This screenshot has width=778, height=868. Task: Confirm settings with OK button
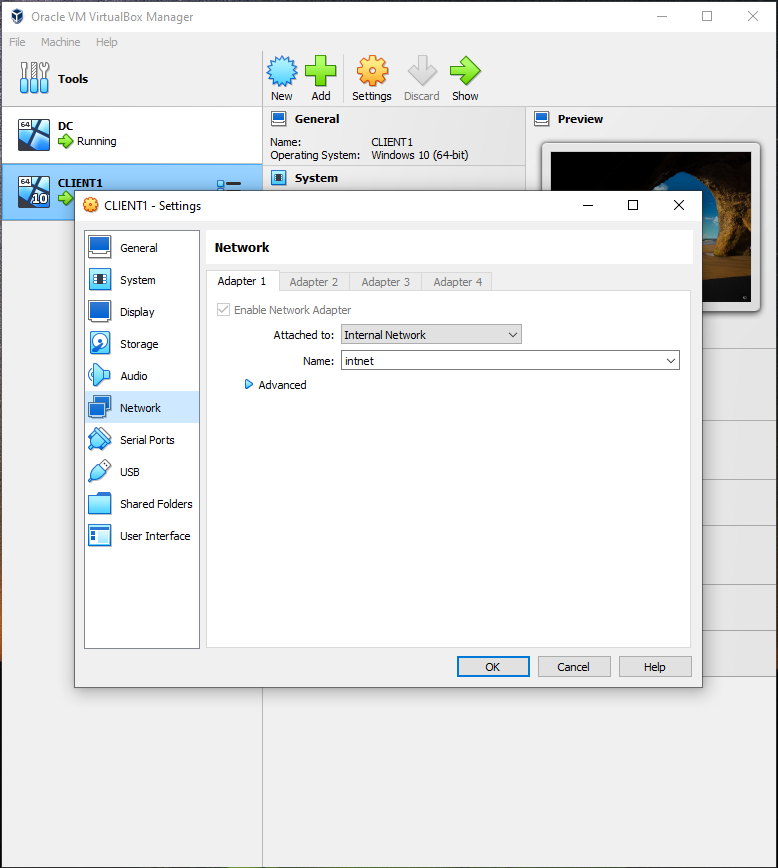493,666
